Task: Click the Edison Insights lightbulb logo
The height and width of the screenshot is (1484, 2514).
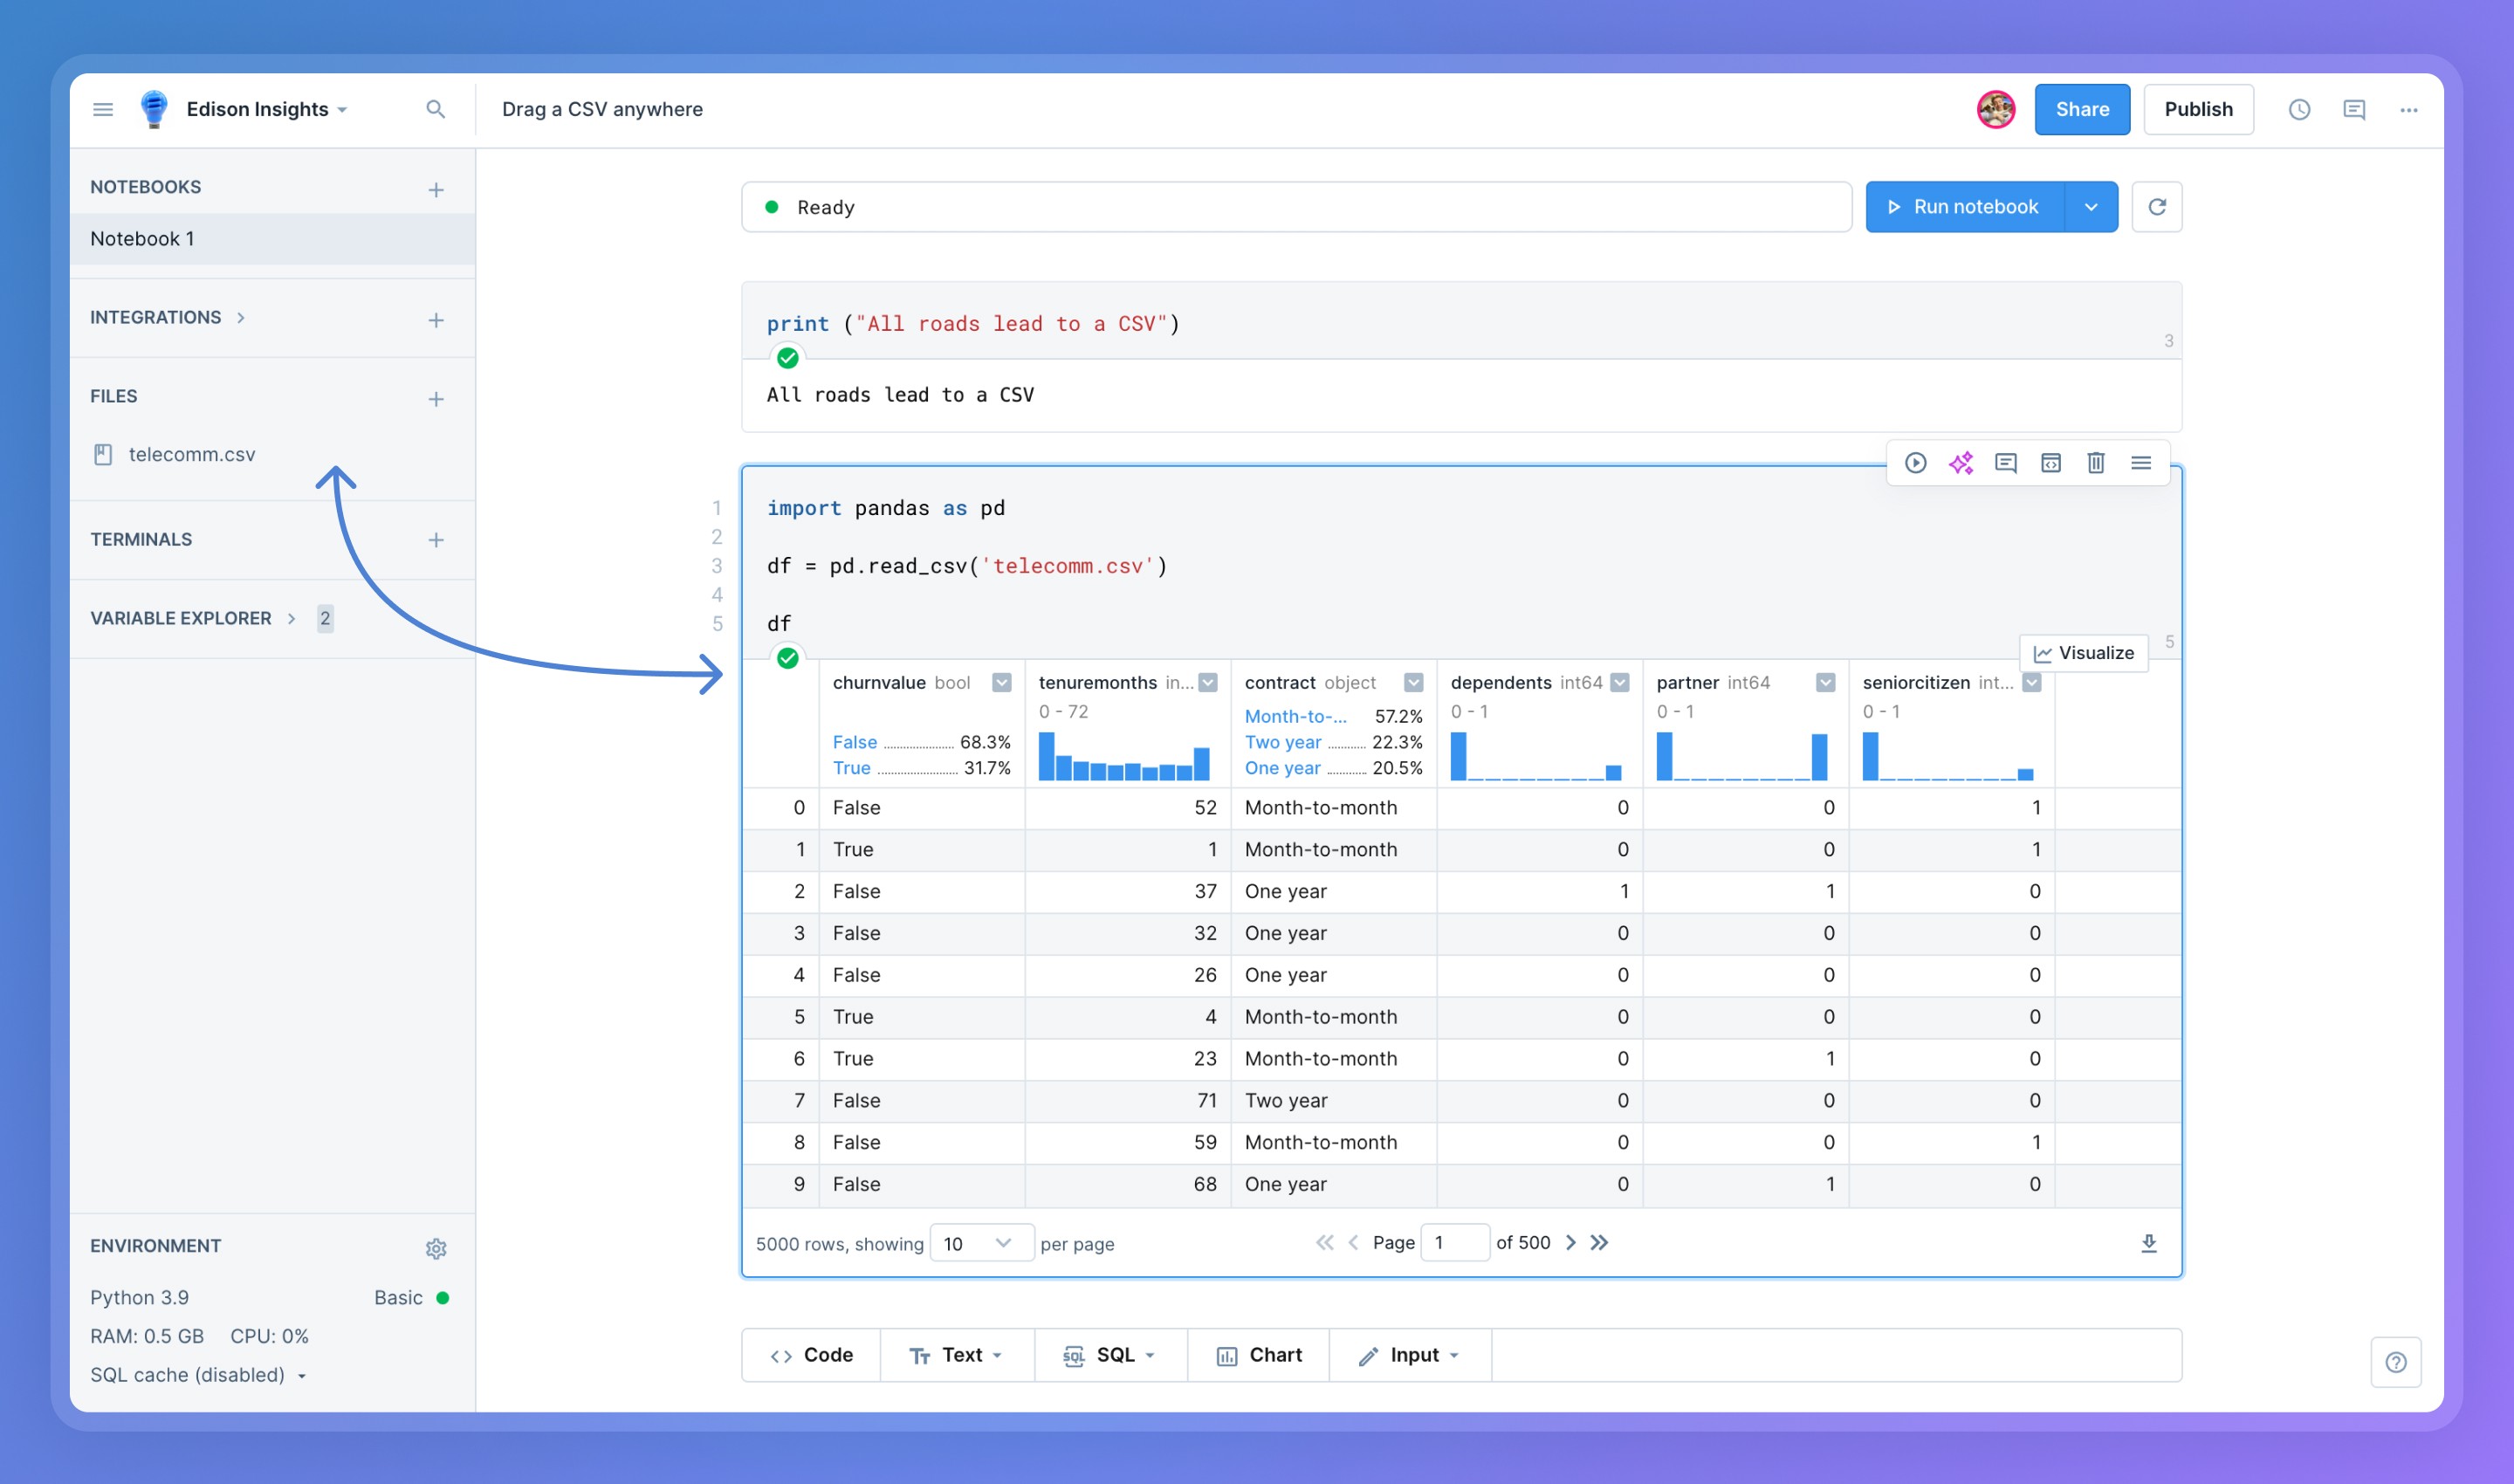Action: coord(153,109)
